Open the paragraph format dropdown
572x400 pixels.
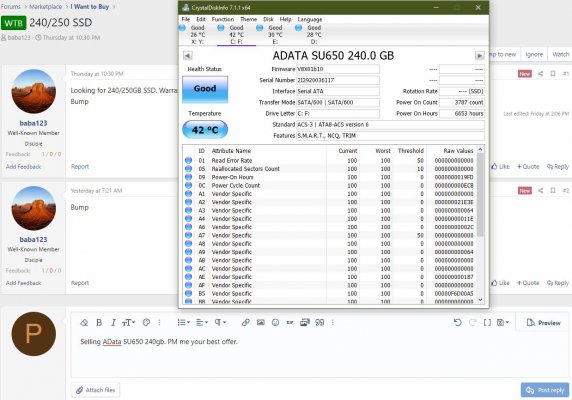coord(220,322)
